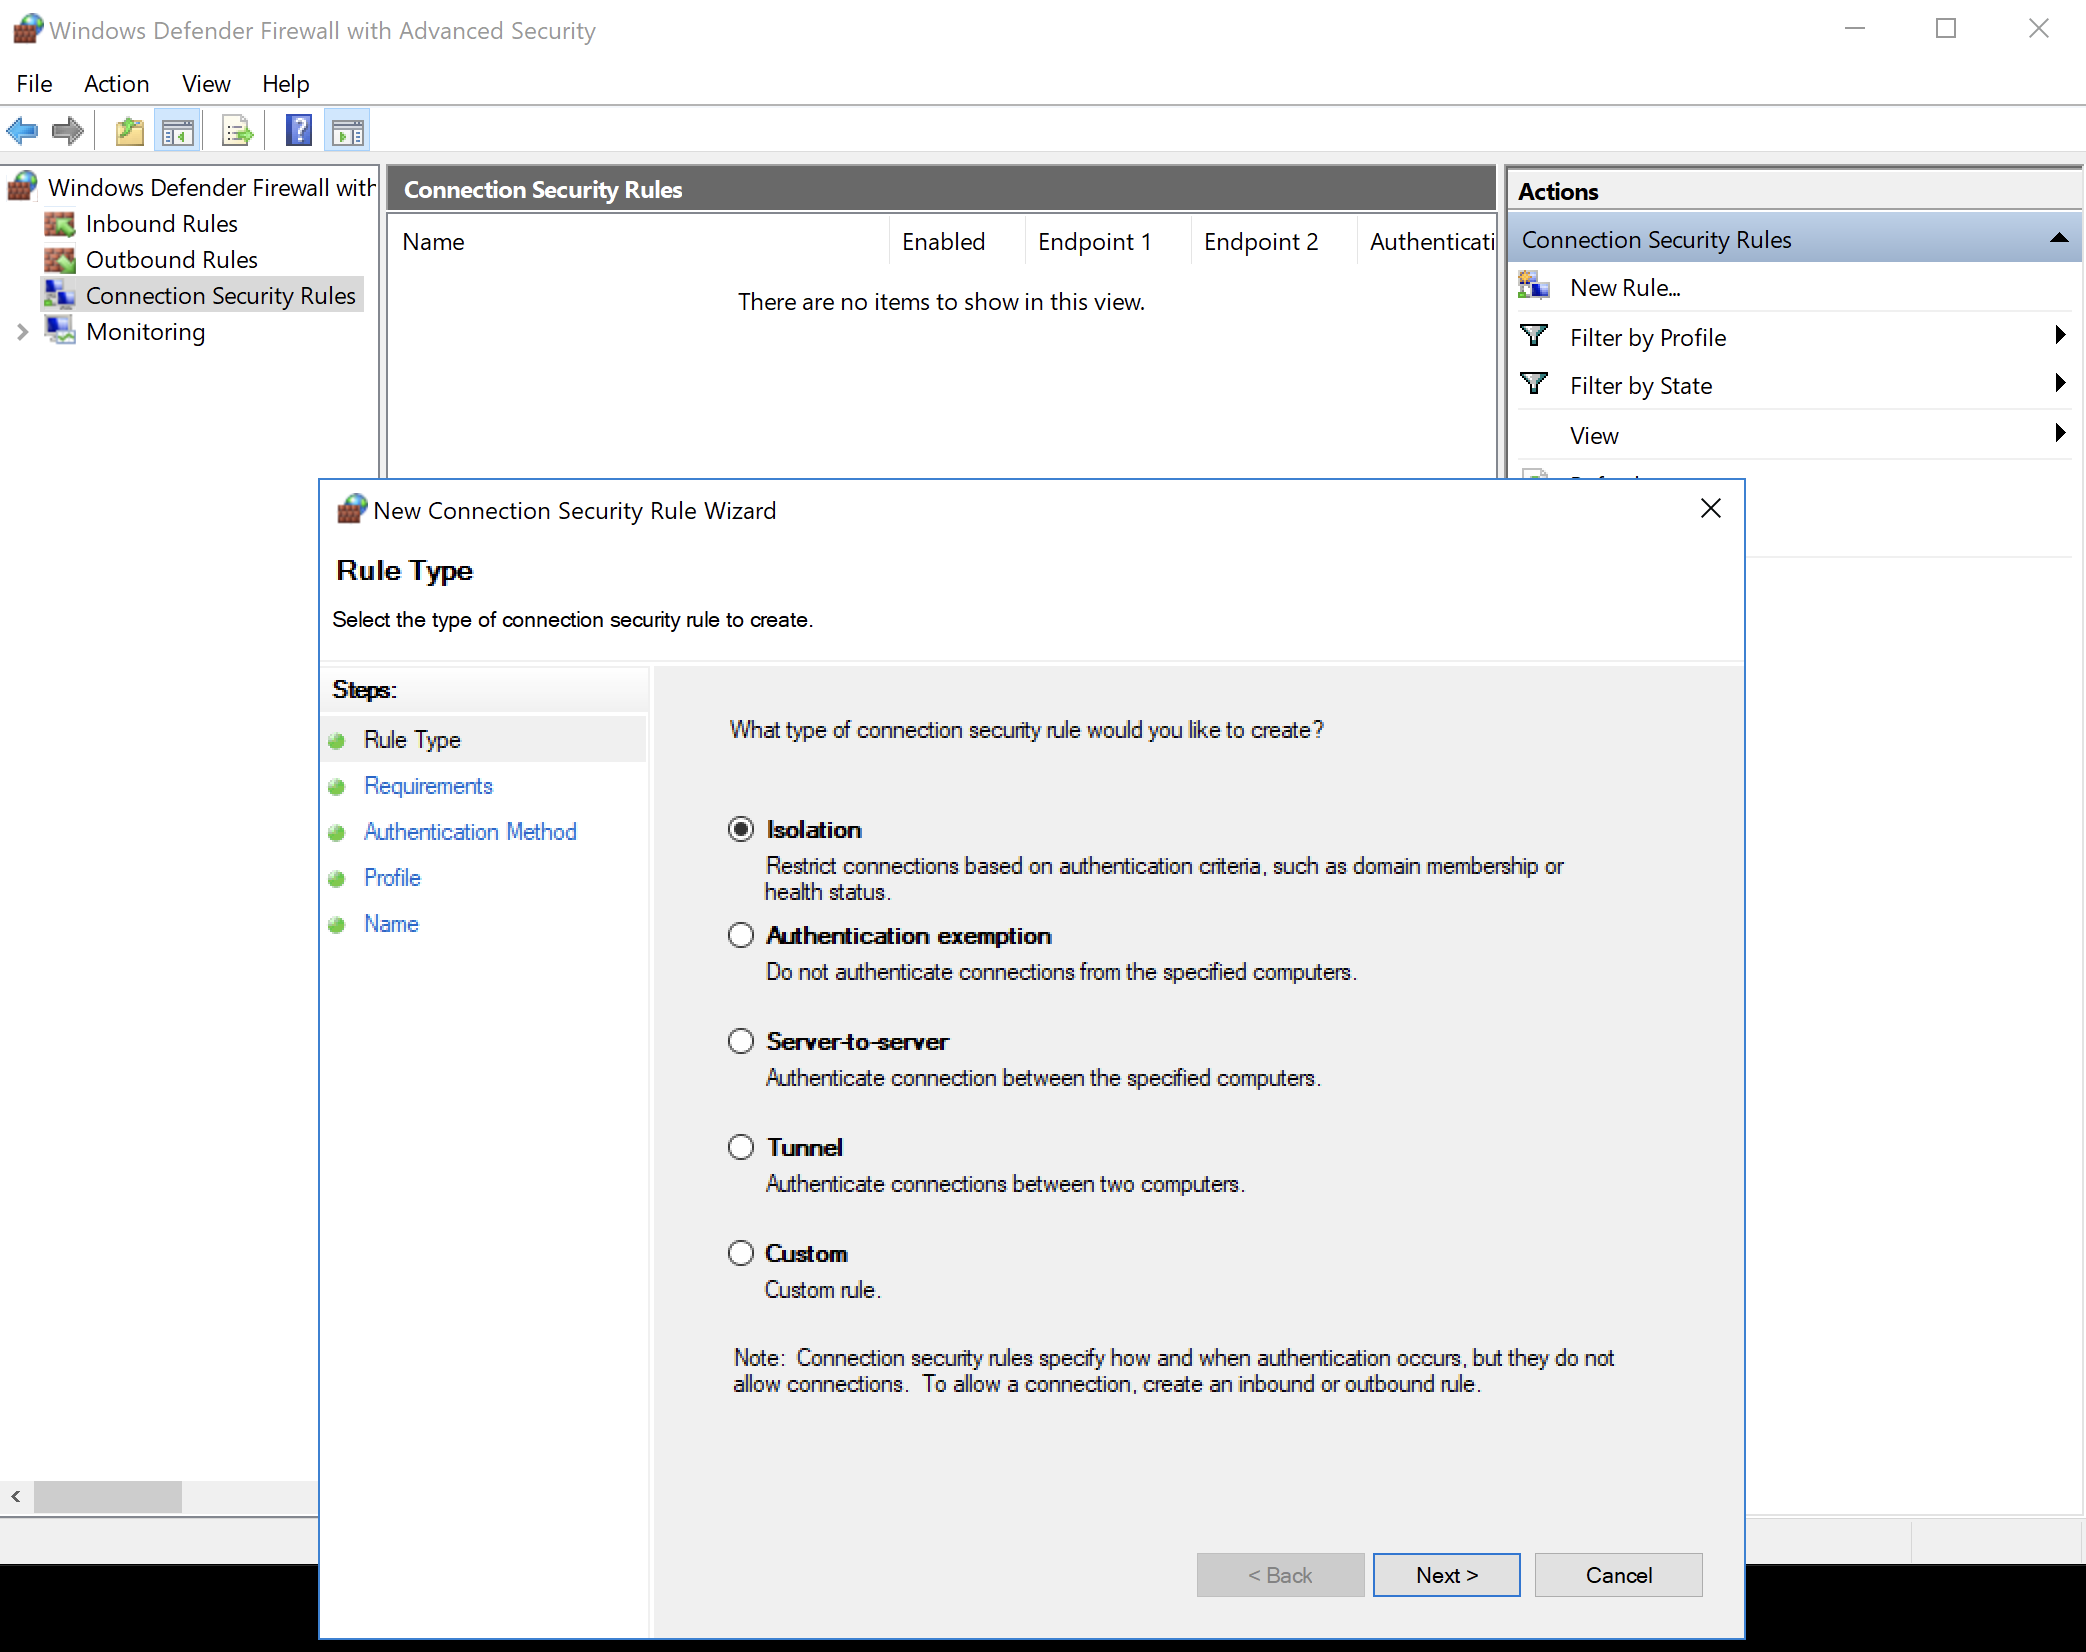Choose the Tunnel radio option
The image size is (2086, 1652).
(x=741, y=1147)
